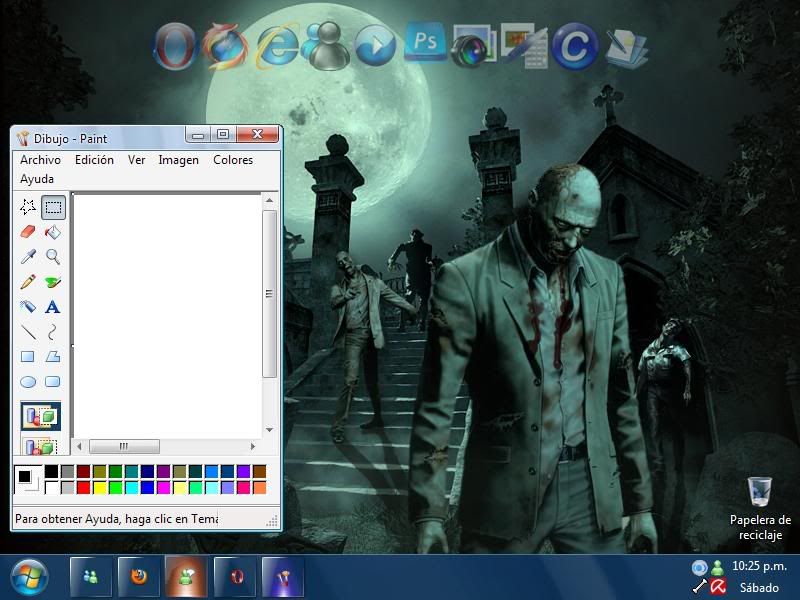Click the red Avira tray icon
The image size is (800, 600).
[718, 587]
